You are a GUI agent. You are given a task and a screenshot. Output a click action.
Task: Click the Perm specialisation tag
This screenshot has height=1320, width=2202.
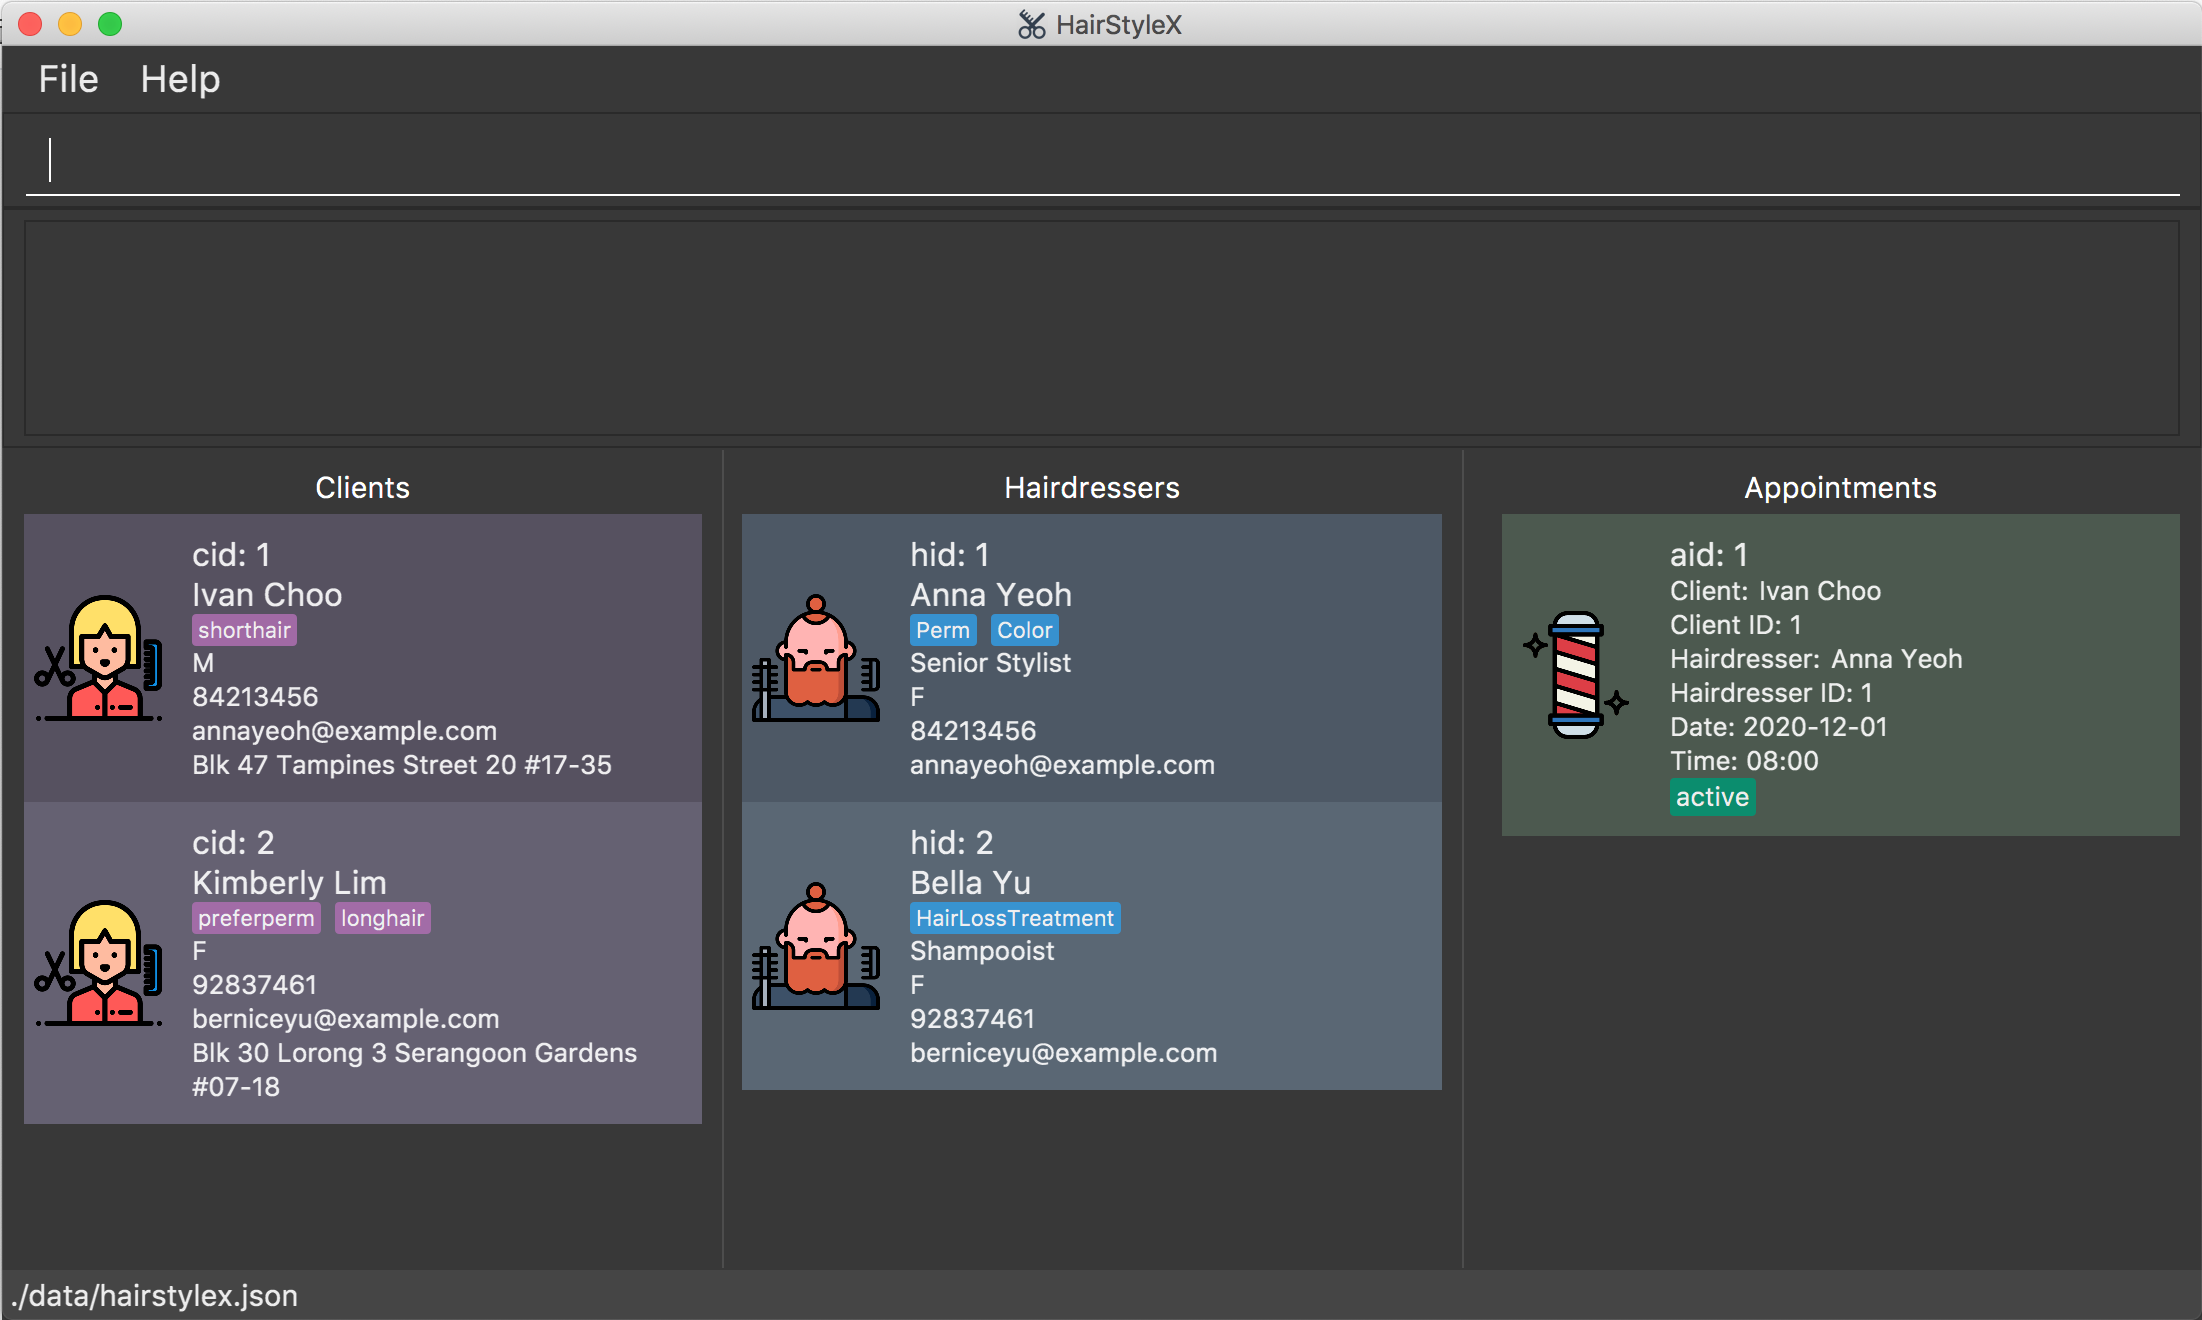(942, 630)
